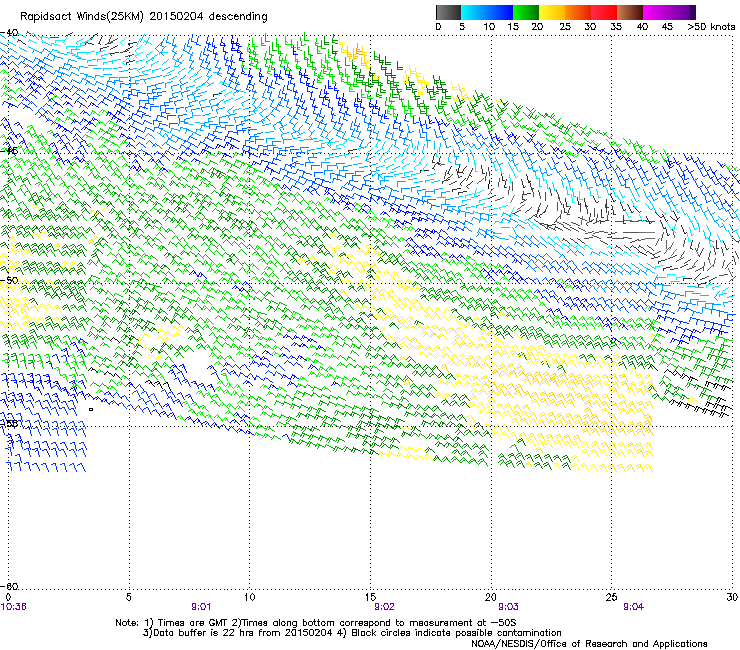Click the yellow 20-25 knots legend segment

click(x=552, y=12)
